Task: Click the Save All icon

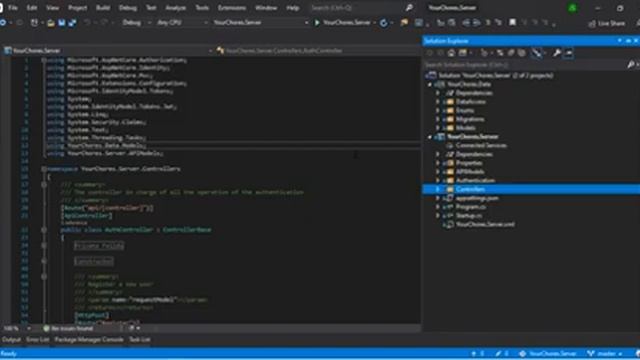Action: (72, 23)
